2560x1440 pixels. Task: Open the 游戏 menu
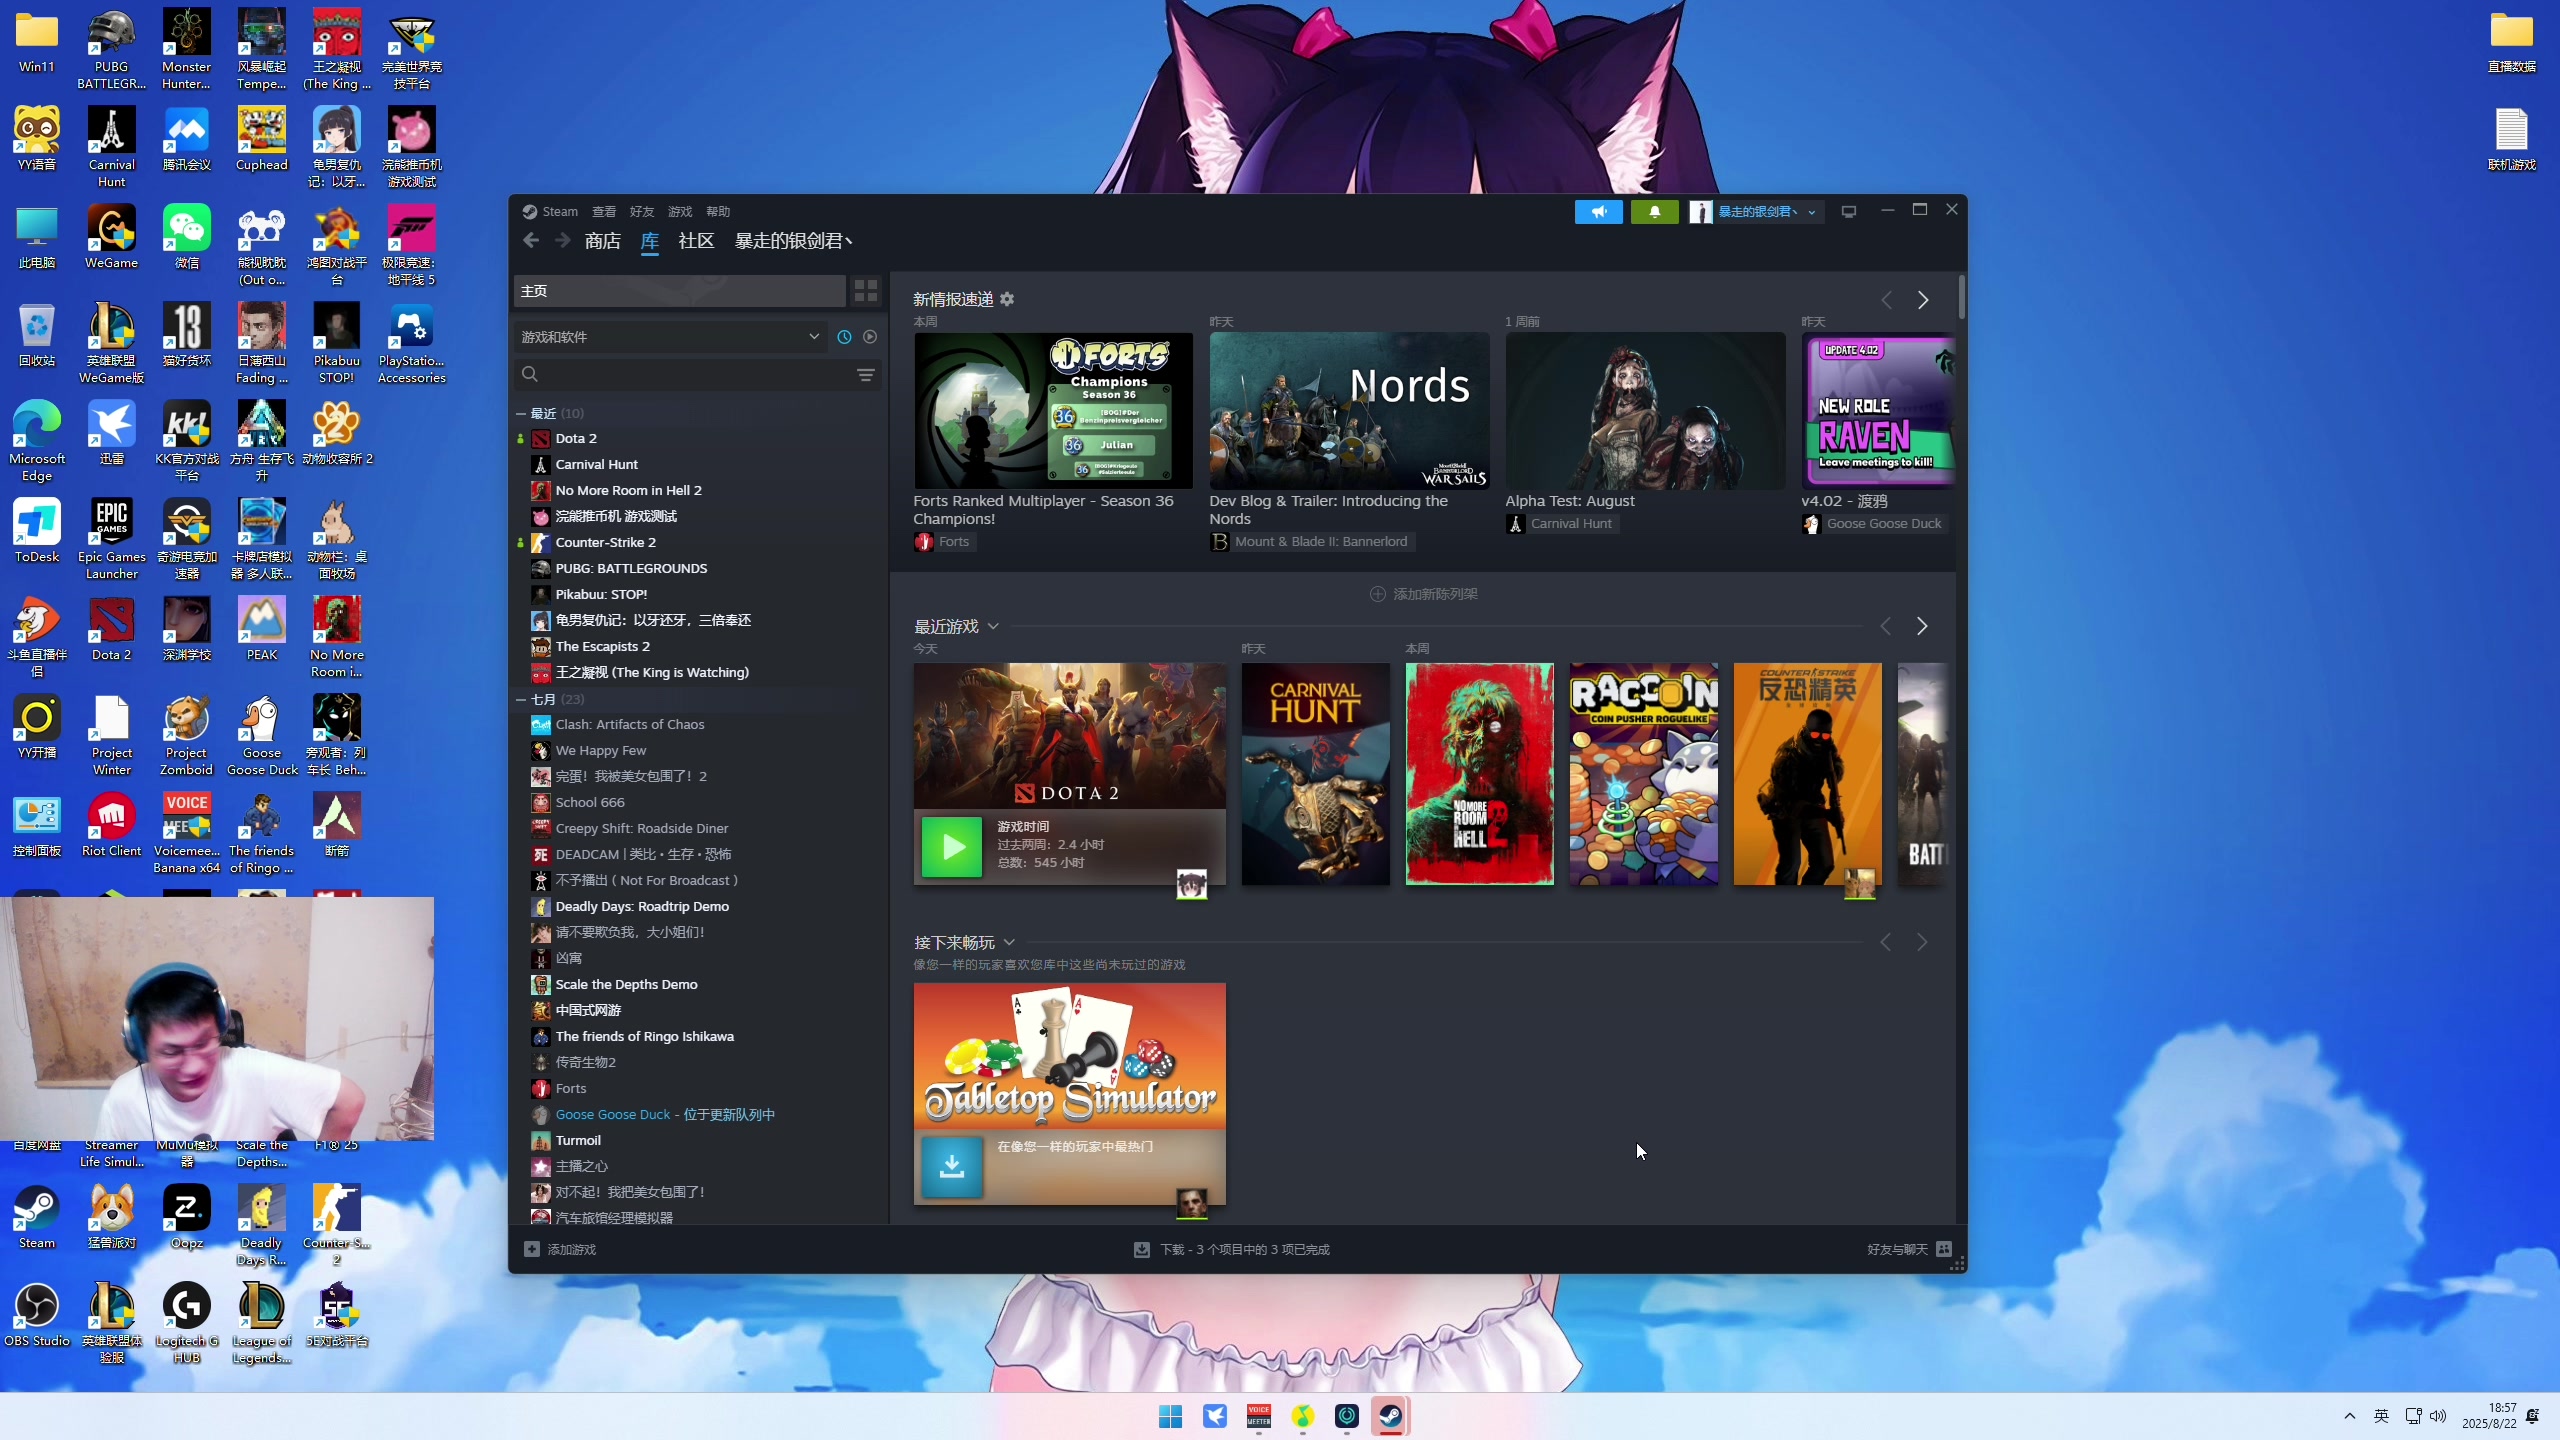click(680, 211)
